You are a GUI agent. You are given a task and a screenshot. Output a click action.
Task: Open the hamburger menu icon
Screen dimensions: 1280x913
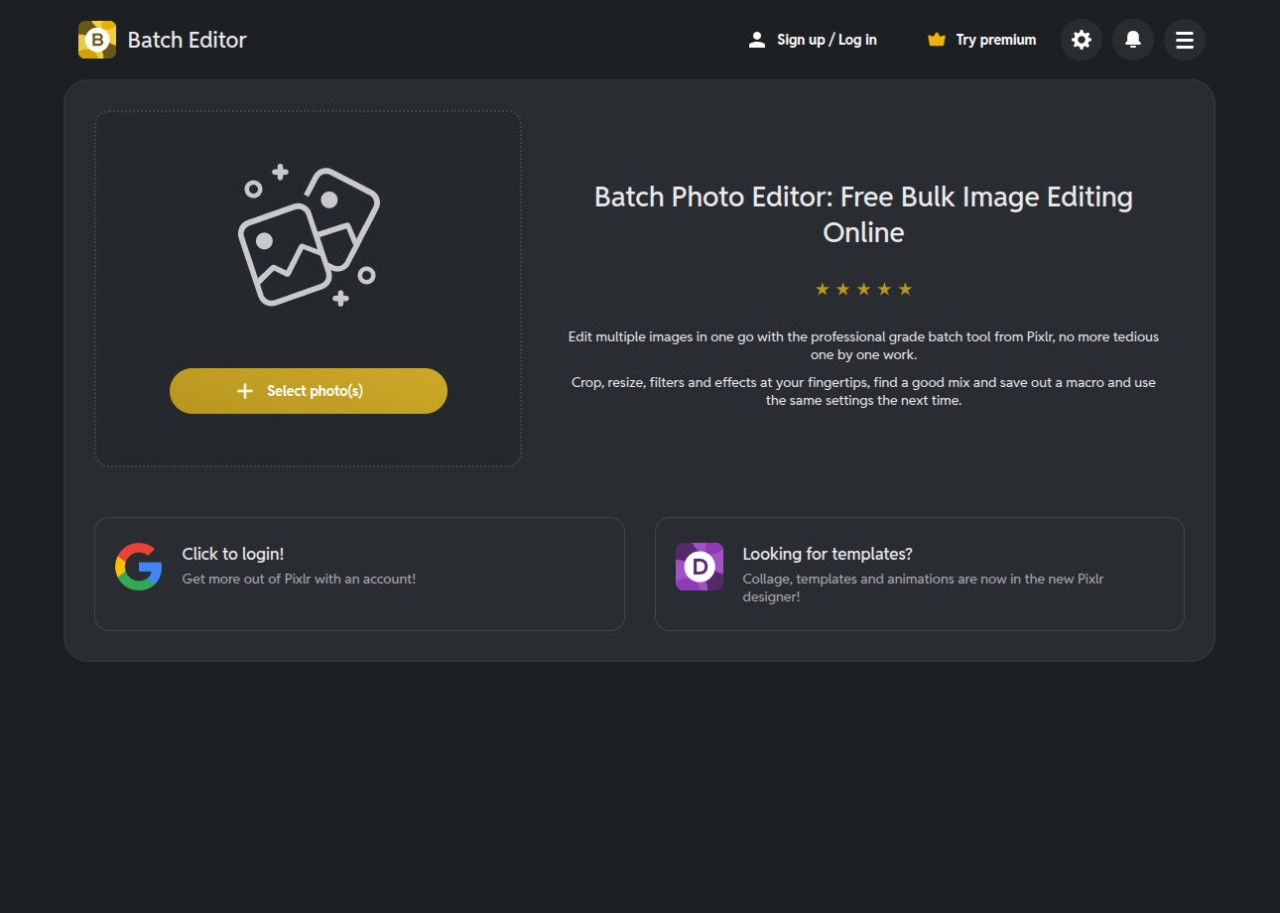tap(1185, 40)
